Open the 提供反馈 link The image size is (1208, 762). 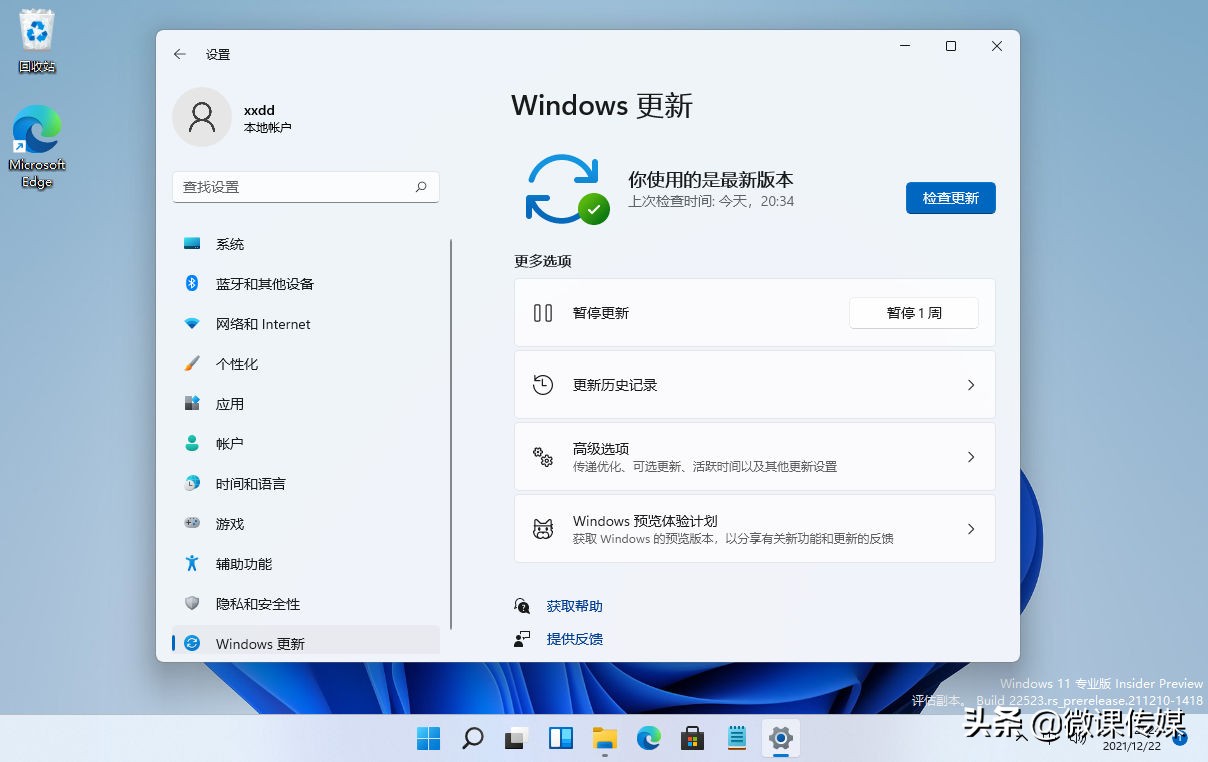pyautogui.click(x=574, y=639)
